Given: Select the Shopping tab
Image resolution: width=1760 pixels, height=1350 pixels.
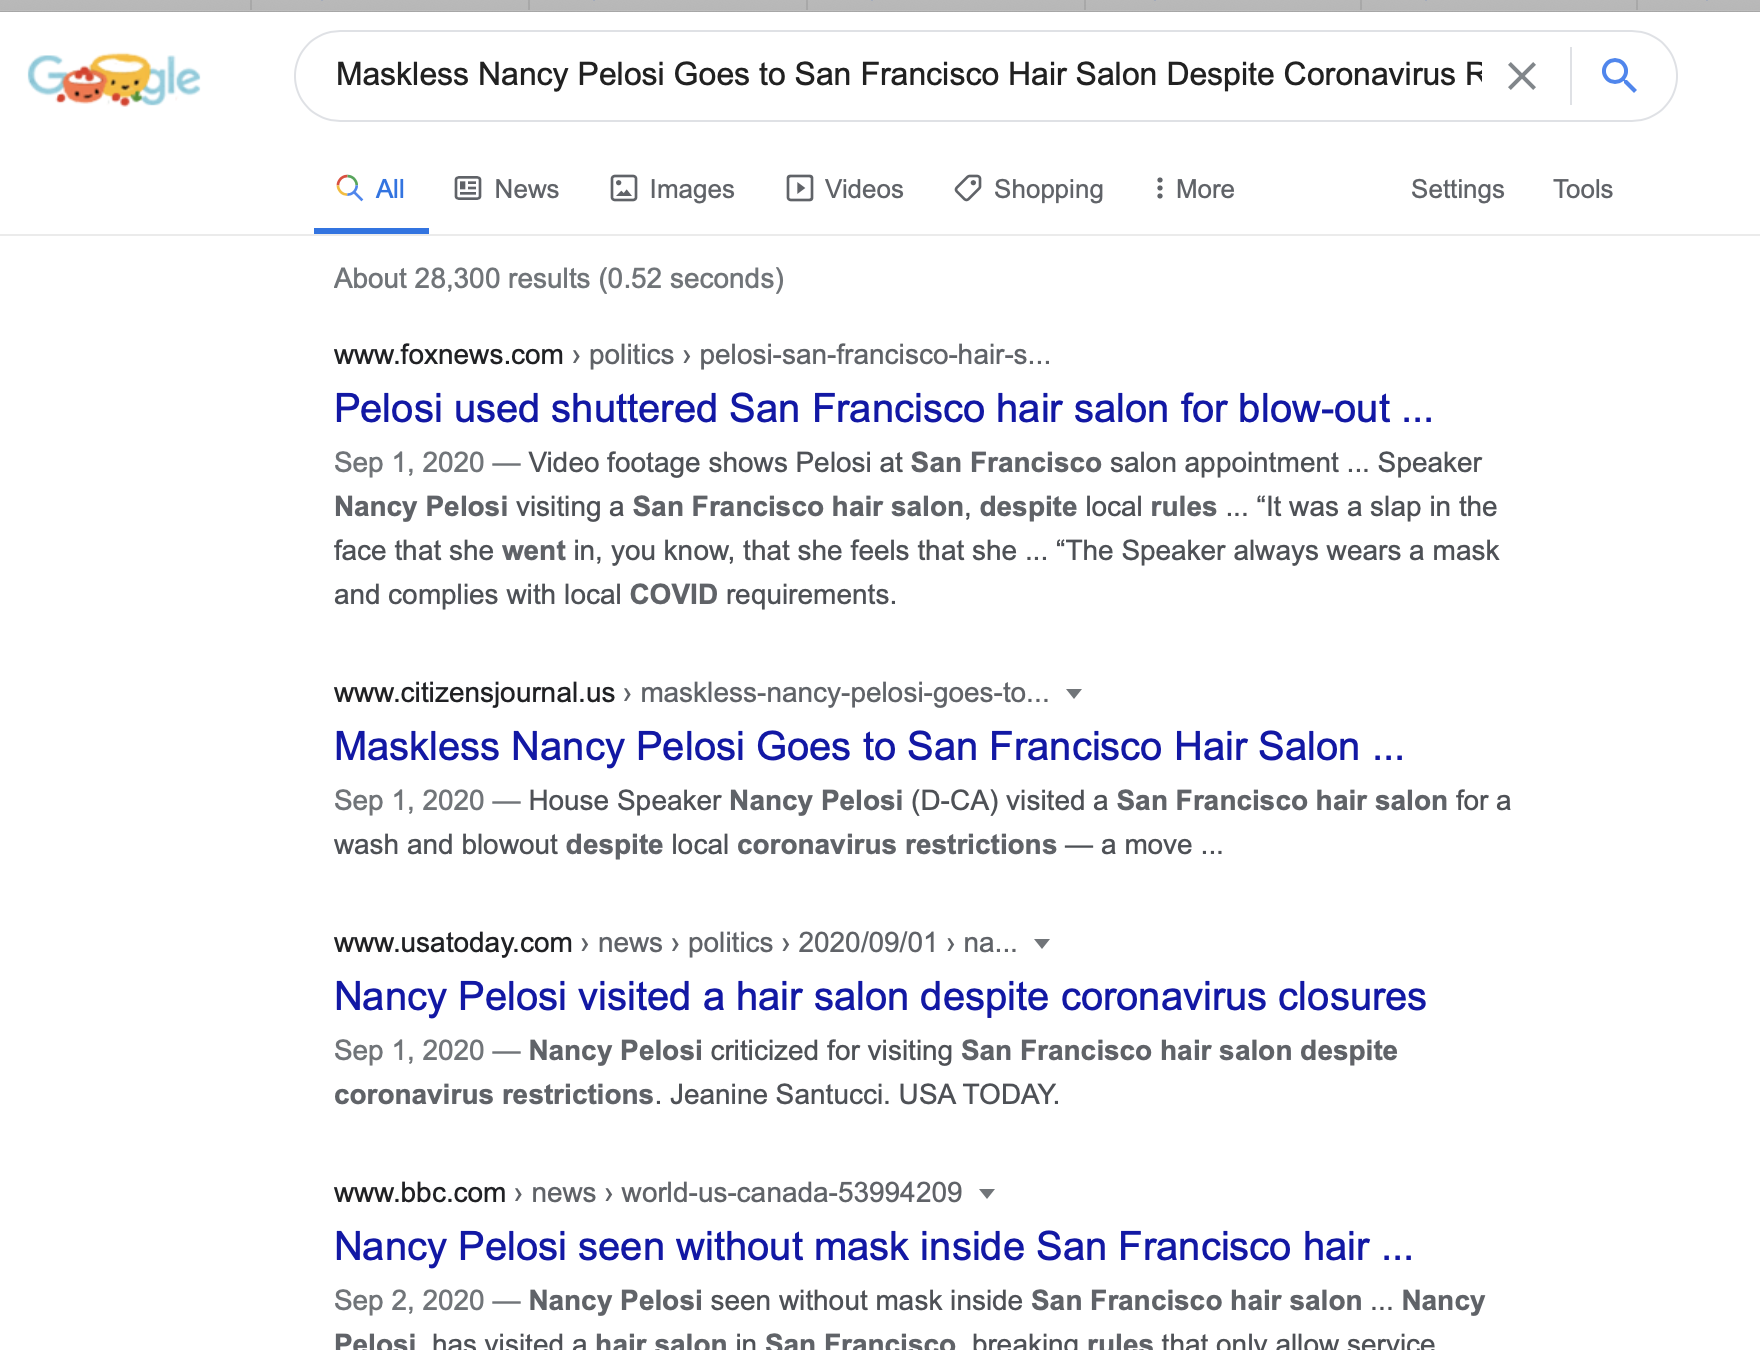Looking at the screenshot, I should click(1029, 189).
